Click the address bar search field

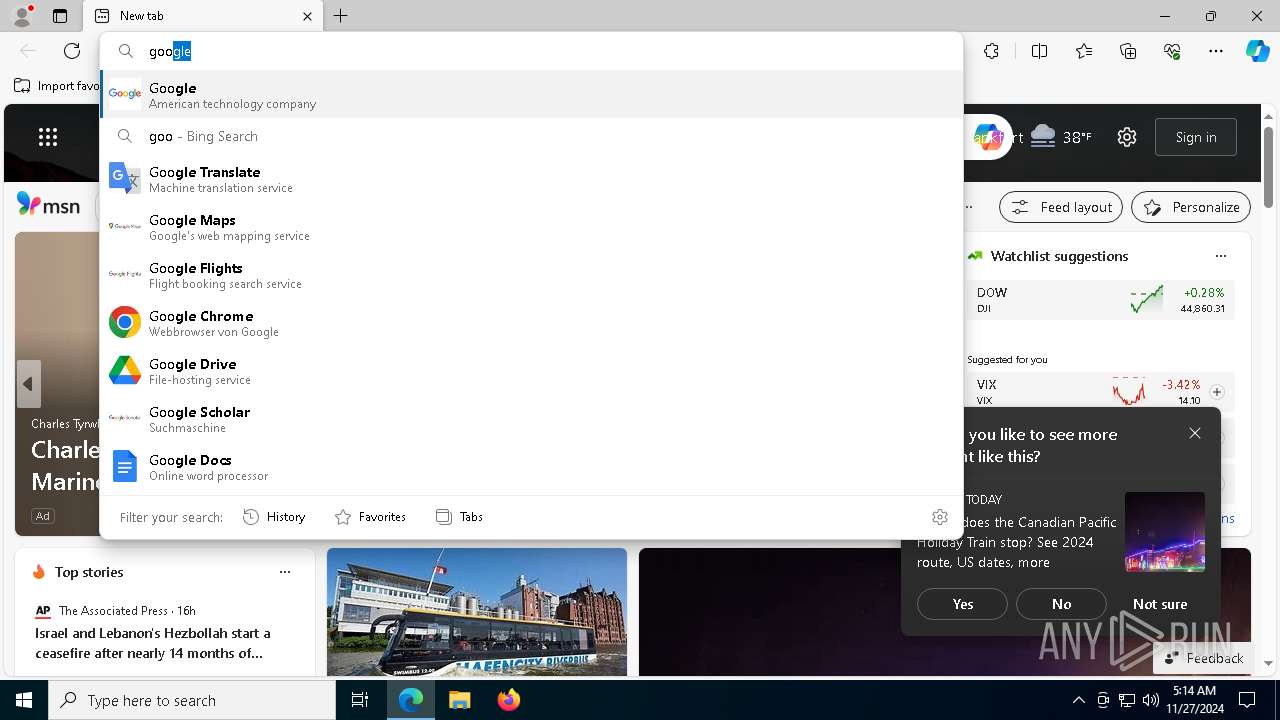click(x=531, y=51)
